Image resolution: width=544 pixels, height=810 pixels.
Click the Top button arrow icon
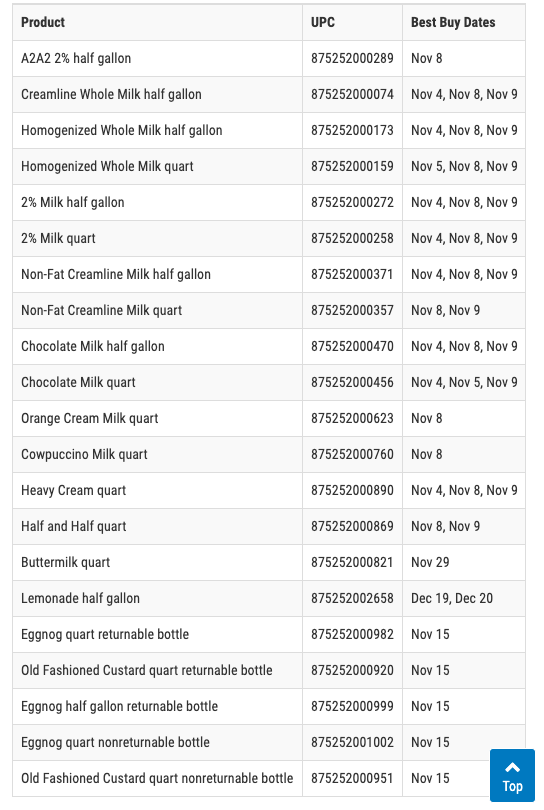[512, 767]
